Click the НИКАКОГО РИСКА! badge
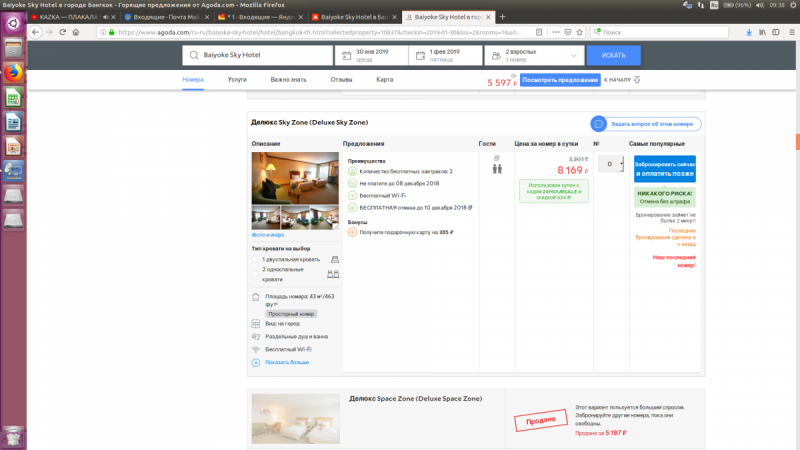 [x=665, y=197]
